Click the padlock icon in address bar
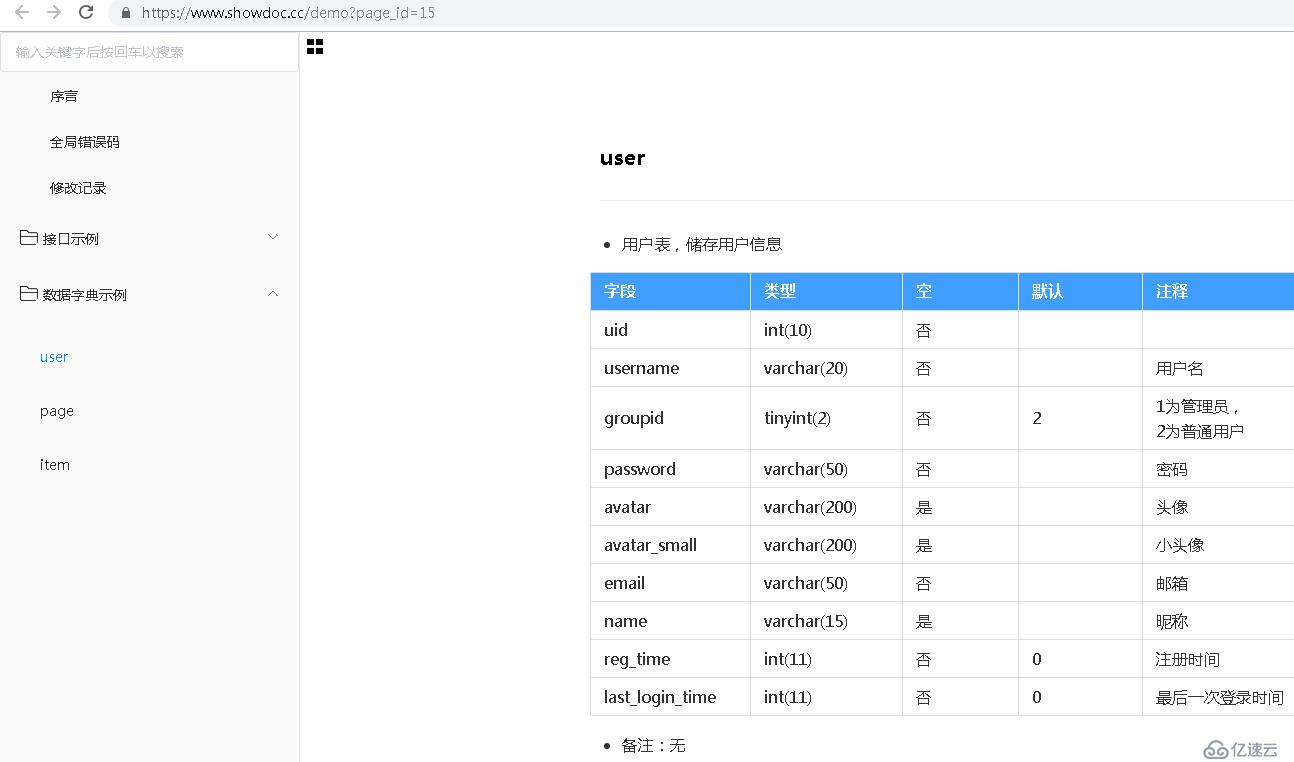Viewport: 1294px width, 762px height. point(126,13)
